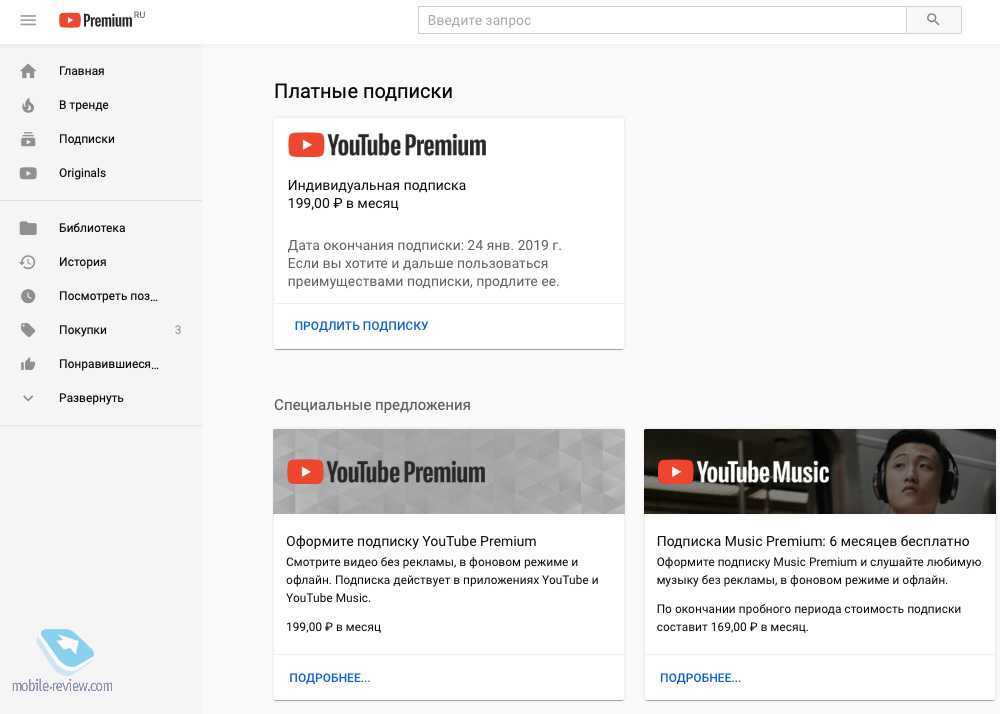The width and height of the screenshot is (1000, 714).
Task: Click the subscriptions icon beside Подписки
Action: click(x=28, y=139)
